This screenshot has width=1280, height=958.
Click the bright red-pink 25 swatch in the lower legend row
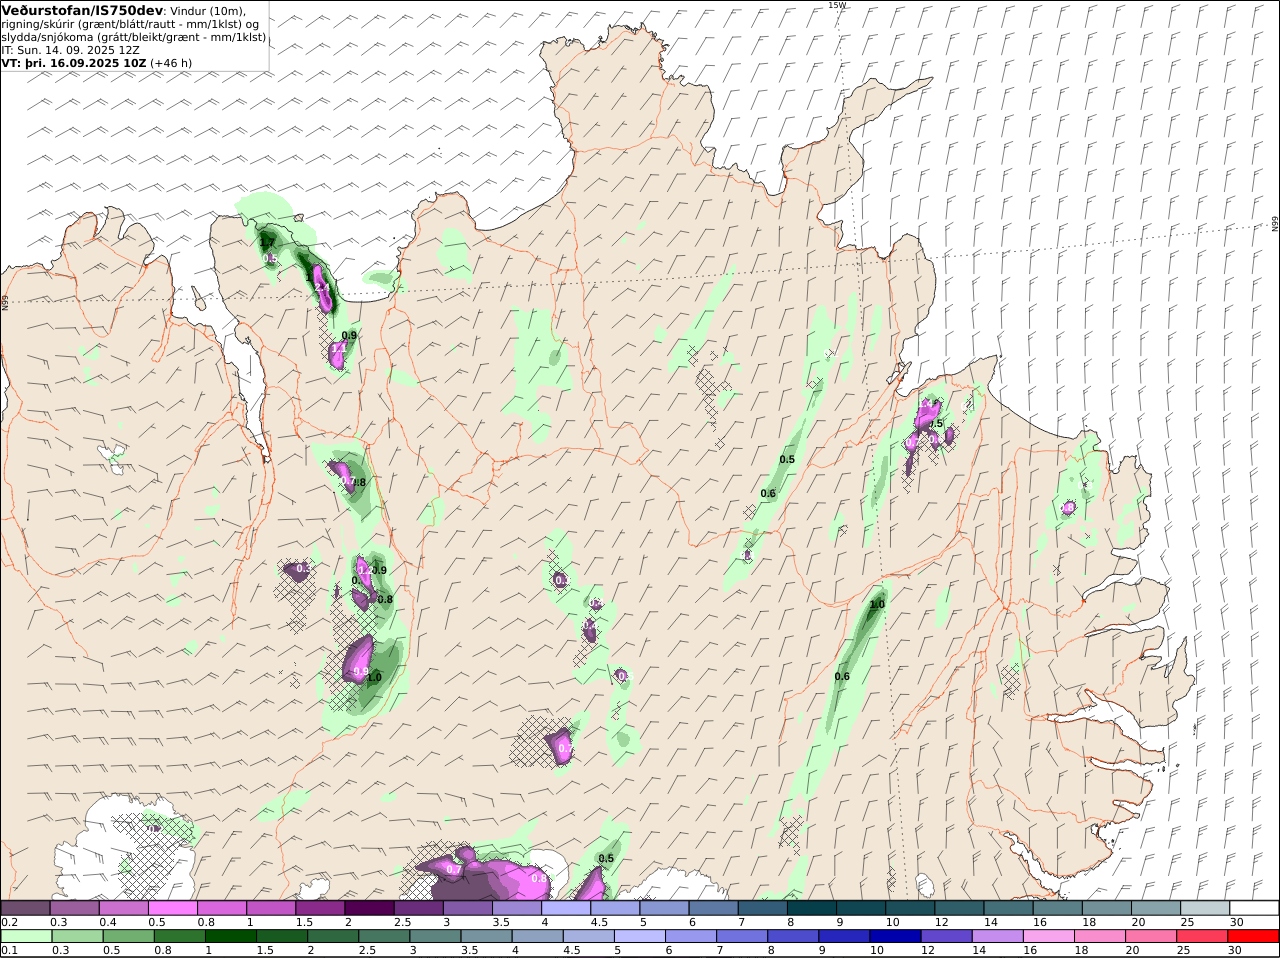pos(1203,936)
